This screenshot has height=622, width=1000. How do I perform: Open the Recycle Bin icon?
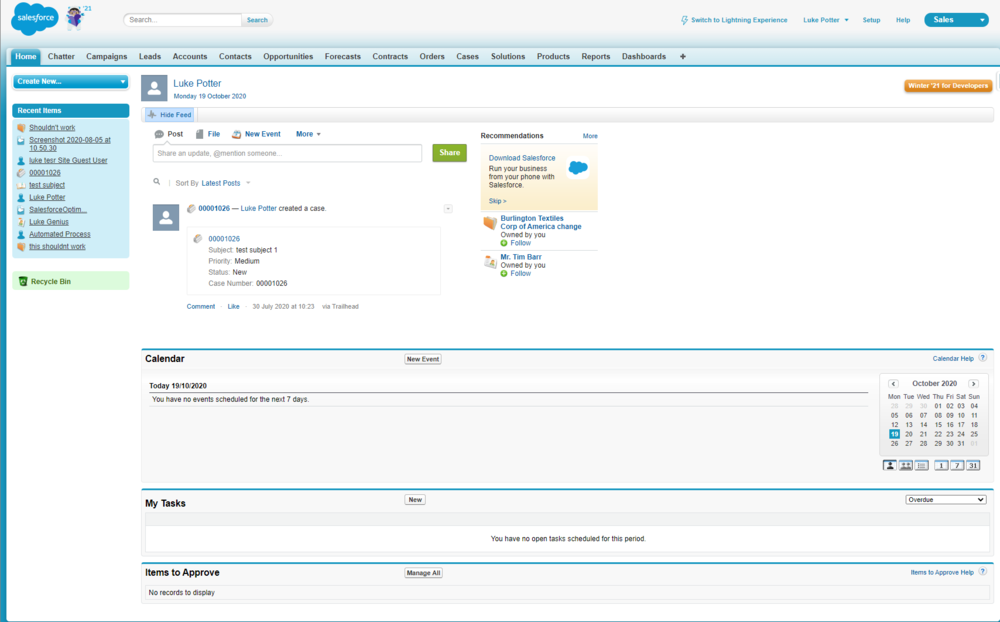tap(23, 281)
